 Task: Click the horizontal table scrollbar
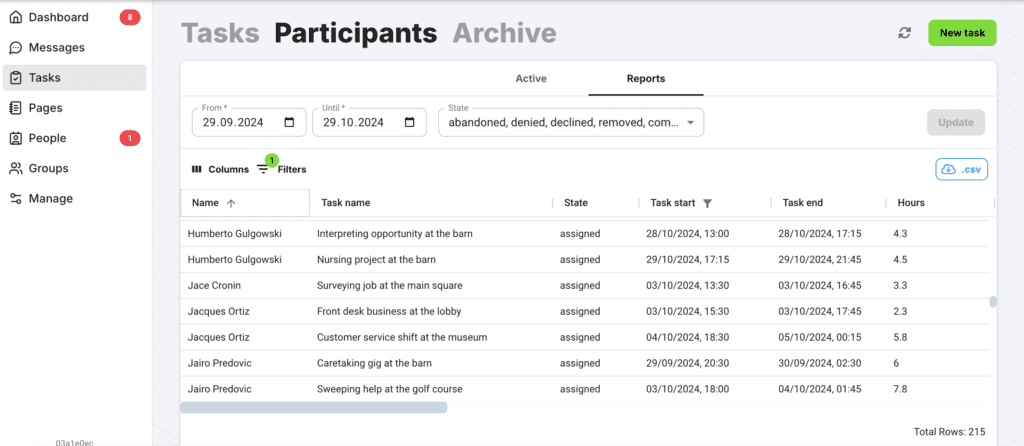(x=314, y=407)
